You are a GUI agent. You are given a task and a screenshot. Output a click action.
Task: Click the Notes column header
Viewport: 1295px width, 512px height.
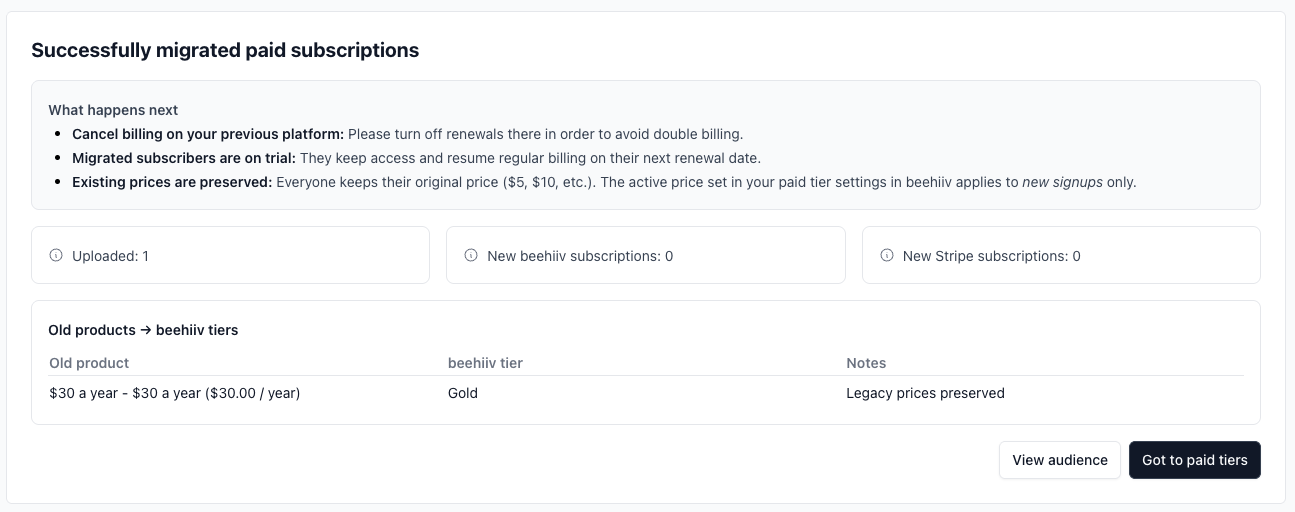tap(866, 363)
